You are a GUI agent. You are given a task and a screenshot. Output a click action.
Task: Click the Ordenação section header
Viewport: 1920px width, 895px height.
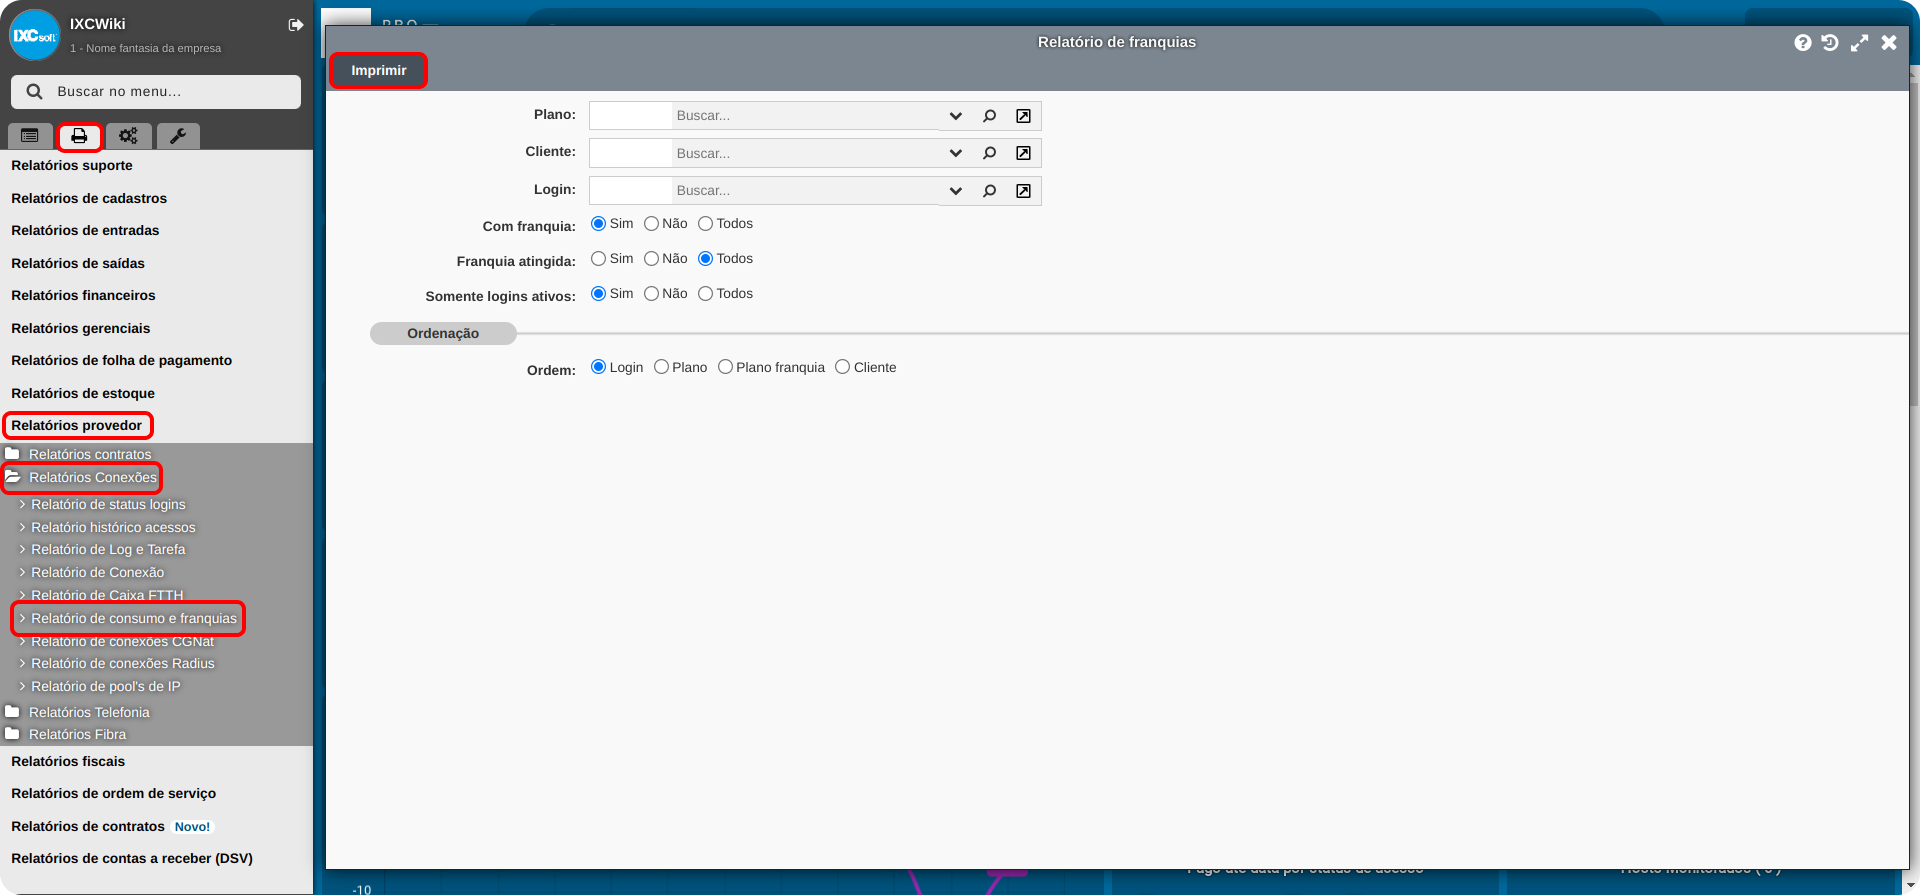click(443, 334)
